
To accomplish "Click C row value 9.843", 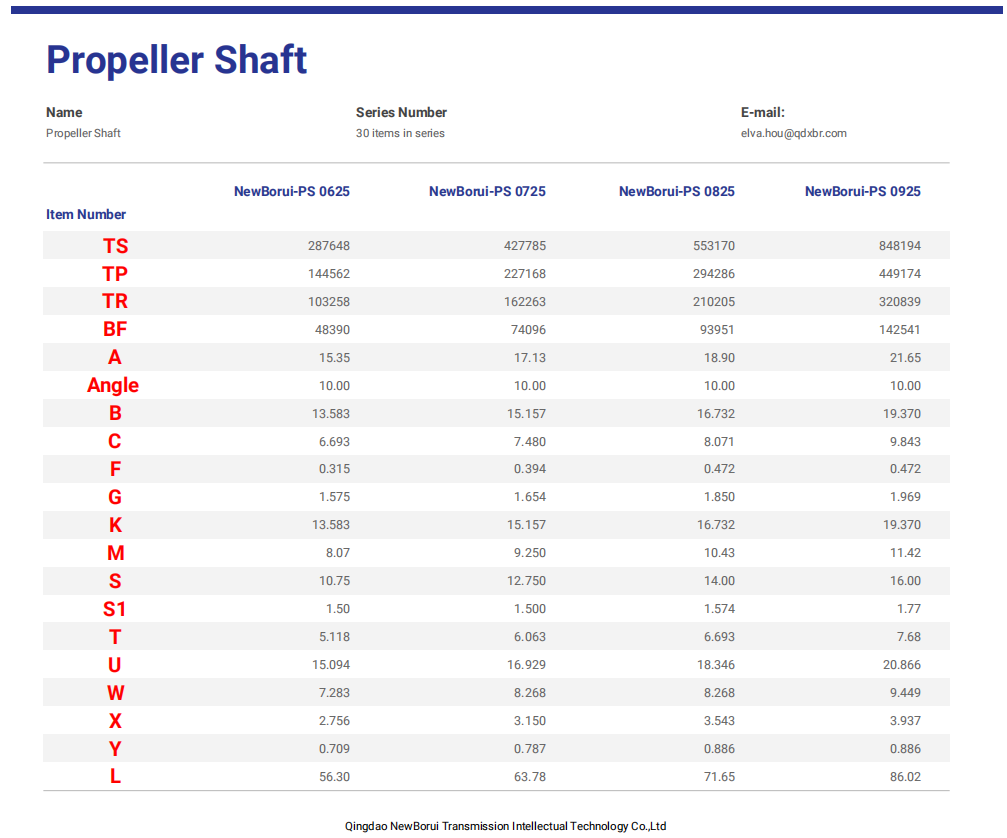I will (x=905, y=442).
